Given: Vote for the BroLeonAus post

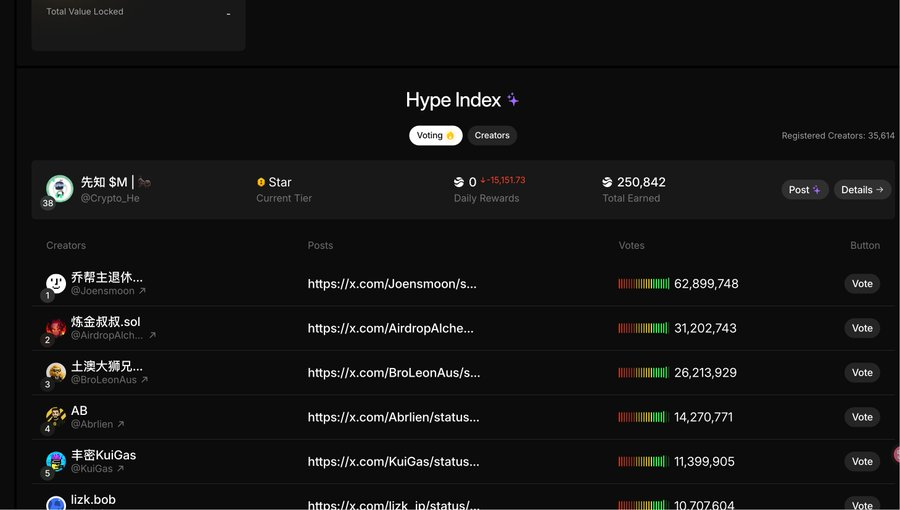Looking at the screenshot, I should [x=862, y=372].
